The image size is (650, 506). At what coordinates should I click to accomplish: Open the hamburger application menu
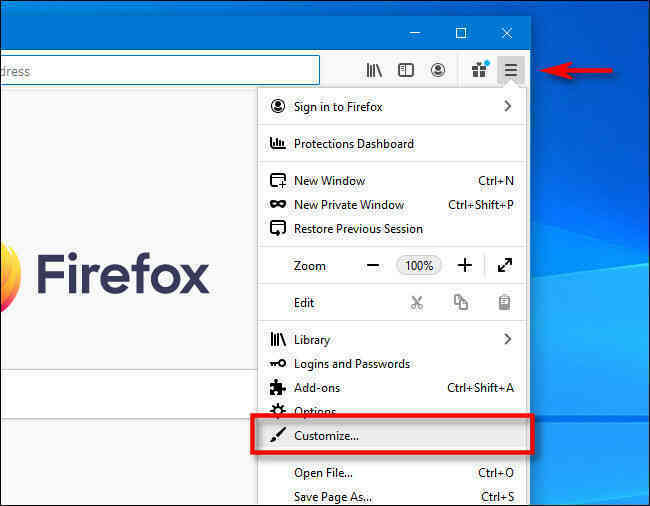point(511,70)
